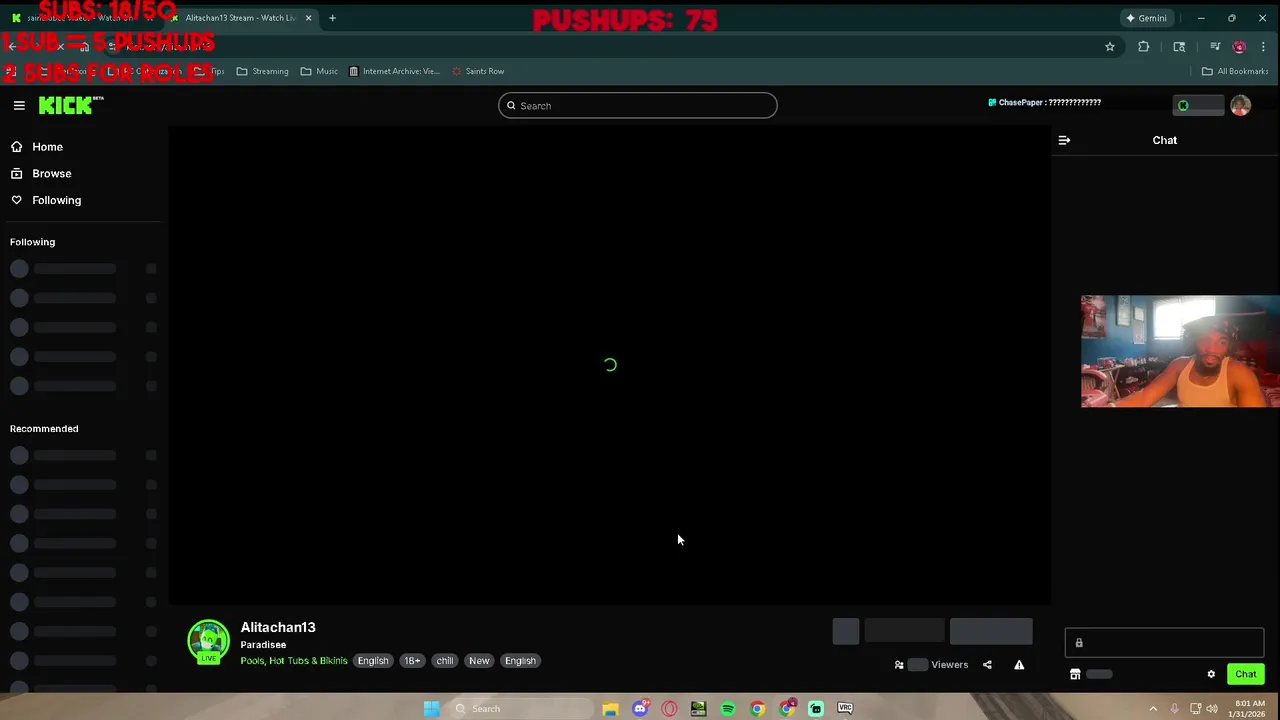This screenshot has width=1280, height=720.
Task: Open the Windows Start menu
Action: (x=431, y=708)
